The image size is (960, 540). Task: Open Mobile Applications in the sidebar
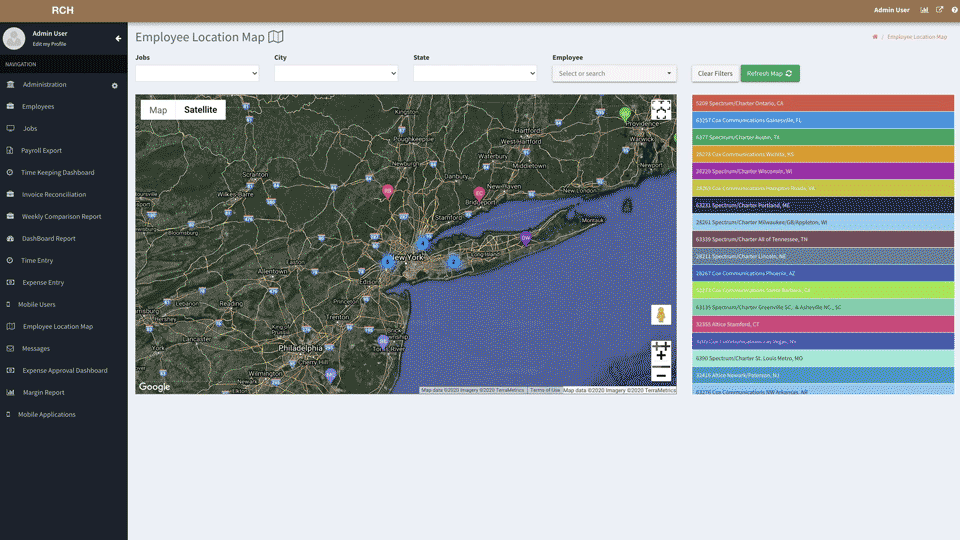pyautogui.click(x=47, y=415)
